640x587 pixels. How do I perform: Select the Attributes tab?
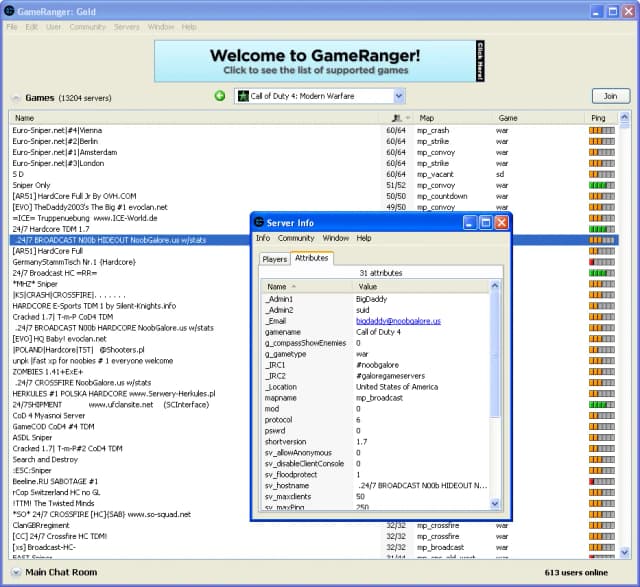coord(311,258)
